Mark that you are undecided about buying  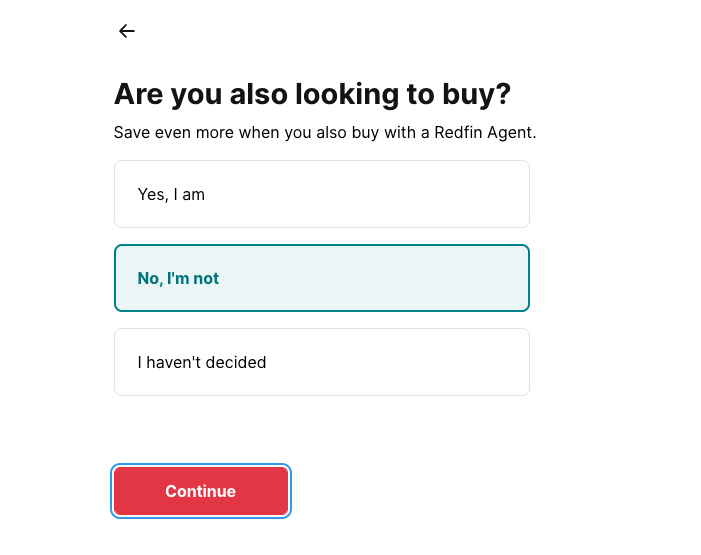pyautogui.click(x=321, y=362)
